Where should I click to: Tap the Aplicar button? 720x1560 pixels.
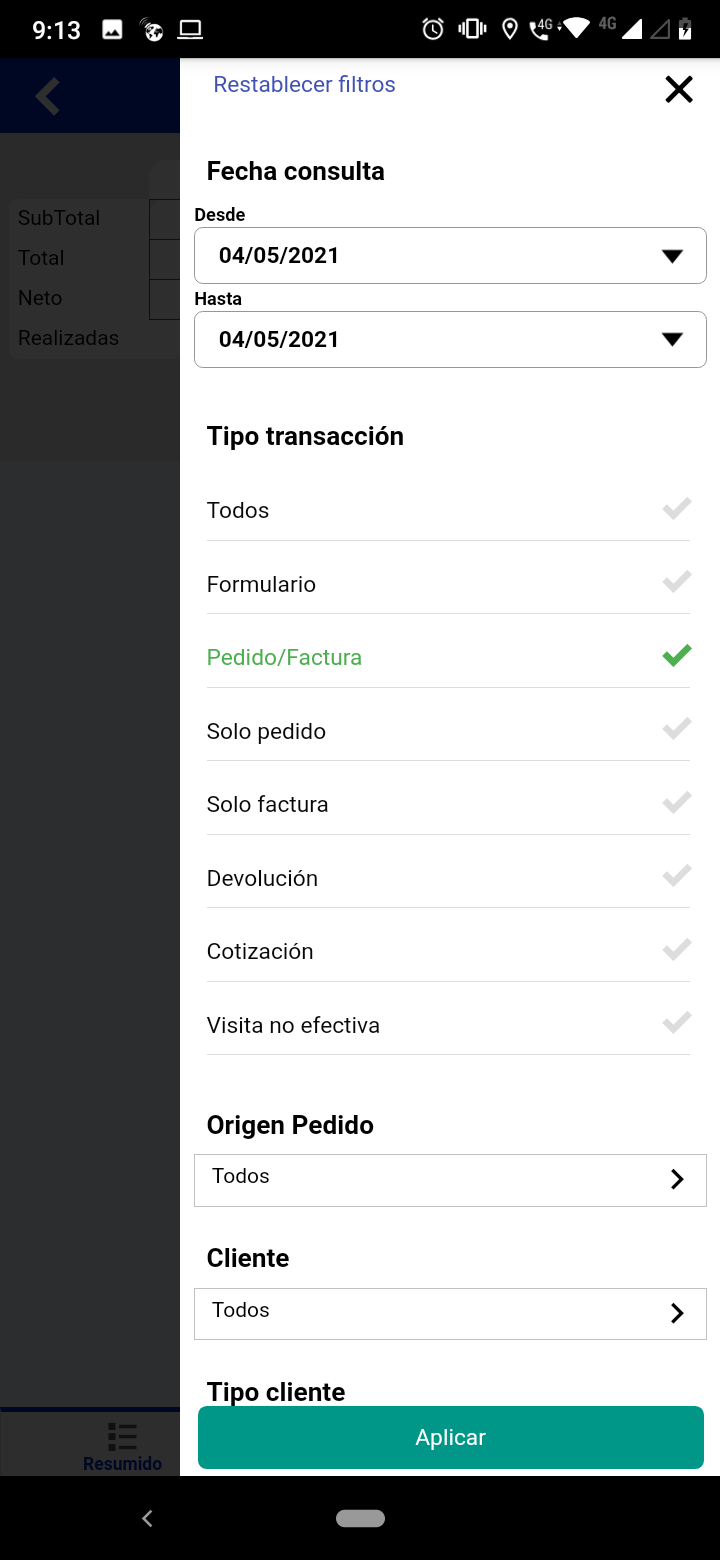(x=451, y=1437)
